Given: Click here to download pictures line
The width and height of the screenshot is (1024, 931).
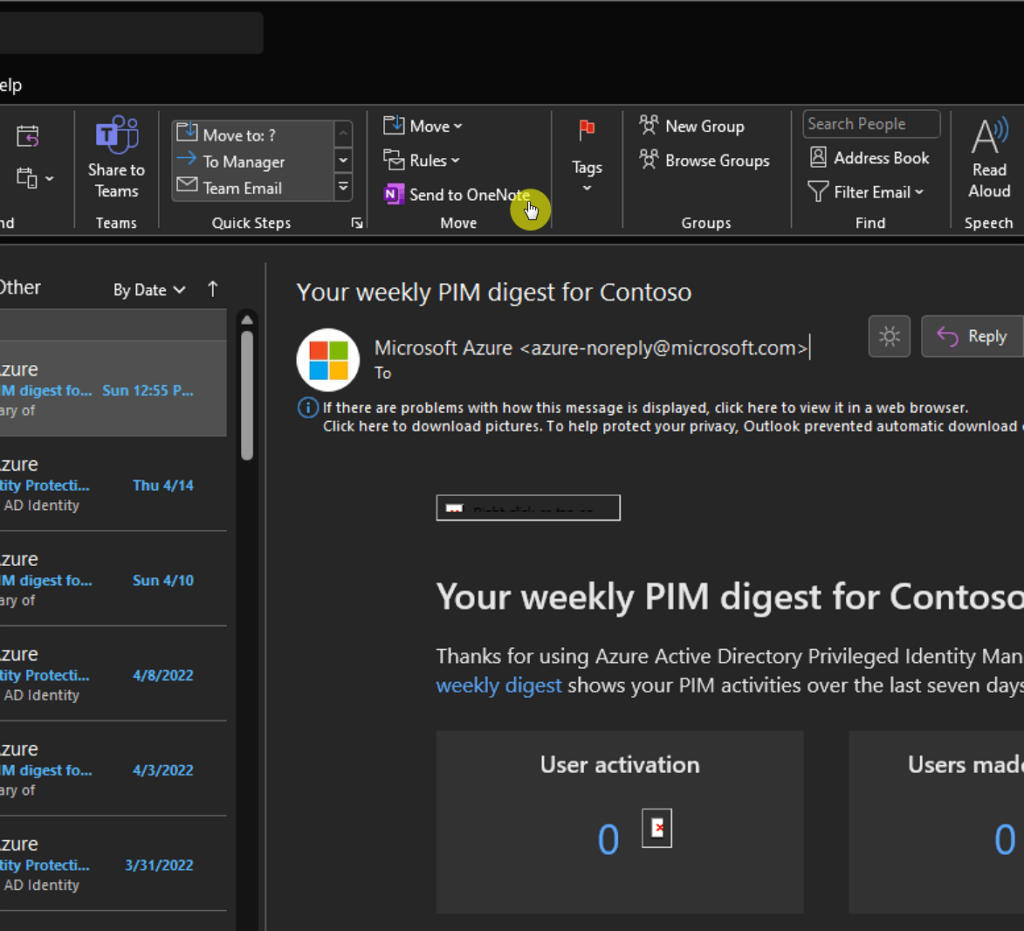Looking at the screenshot, I should click(673, 426).
